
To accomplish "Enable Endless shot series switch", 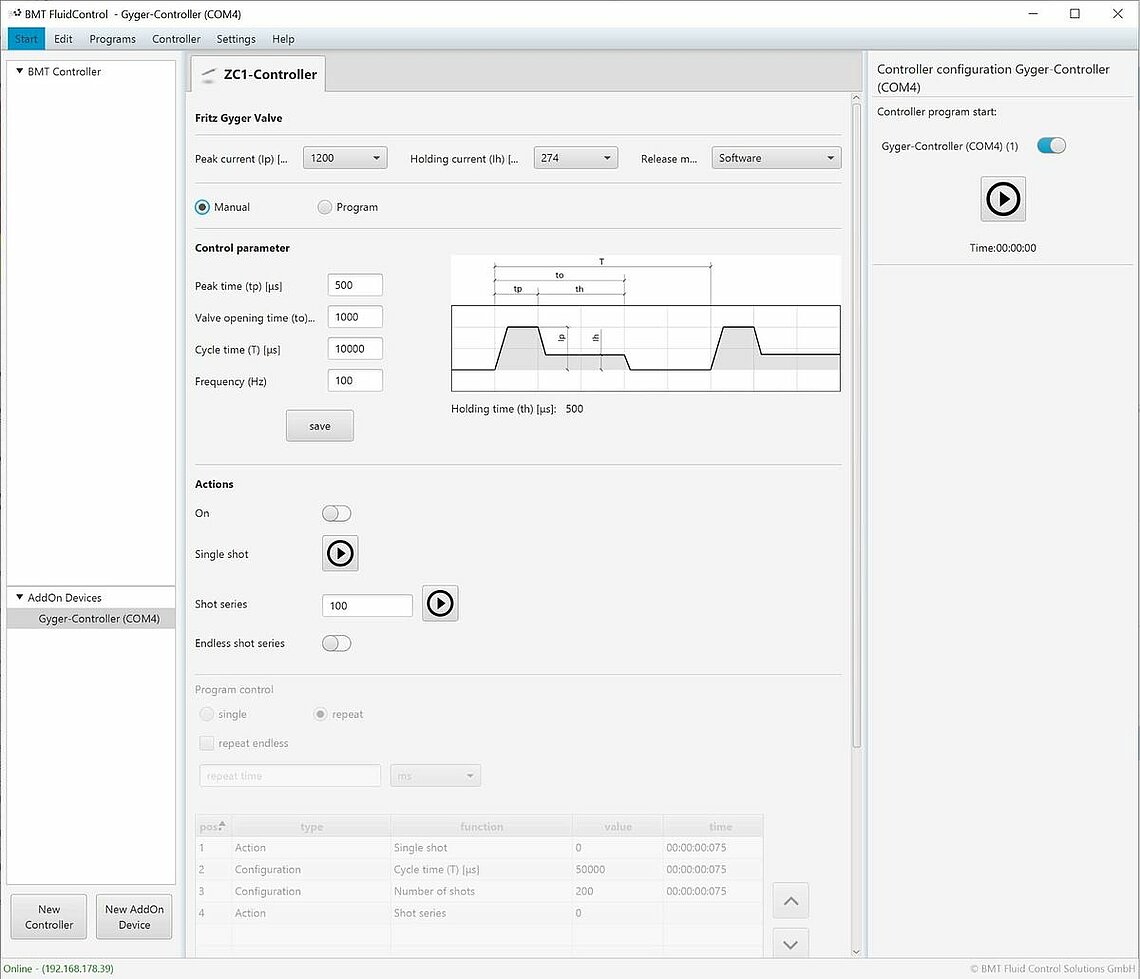I will (x=337, y=643).
